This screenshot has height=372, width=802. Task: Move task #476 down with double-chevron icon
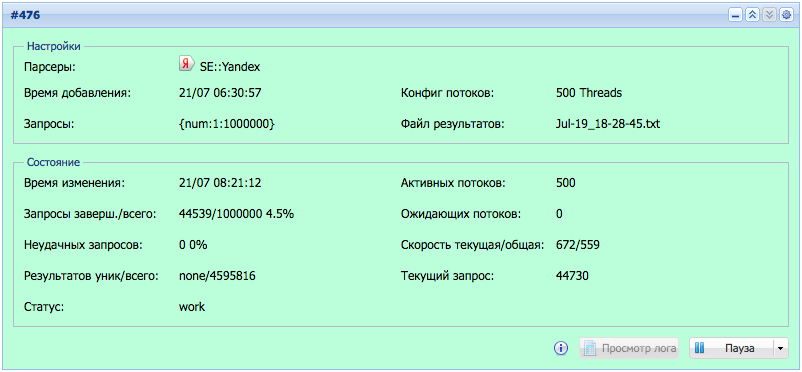[x=768, y=15]
